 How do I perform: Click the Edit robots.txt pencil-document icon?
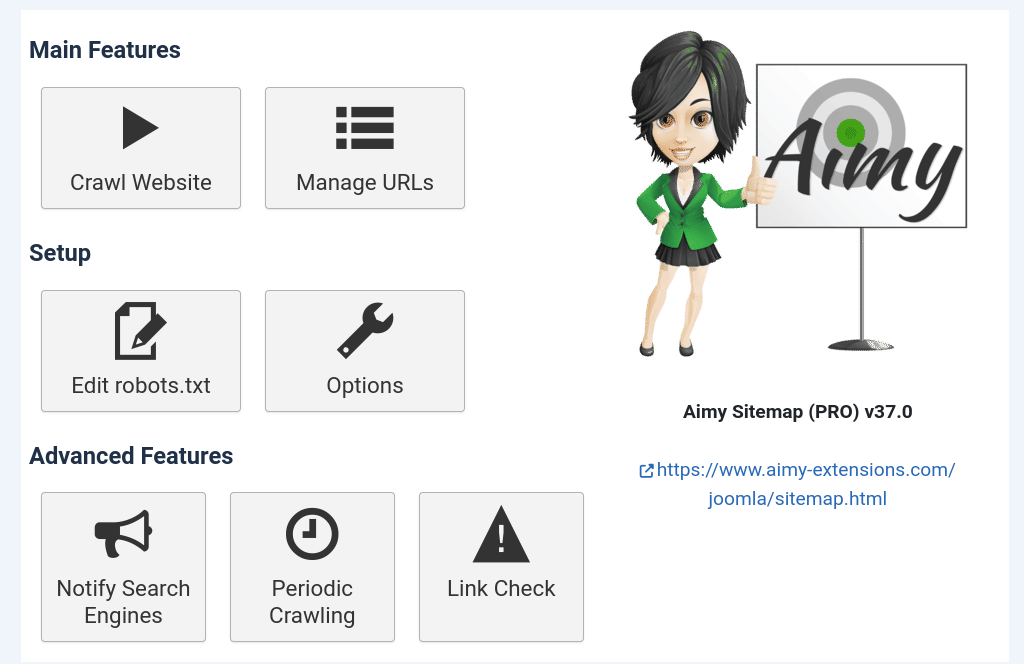click(140, 331)
